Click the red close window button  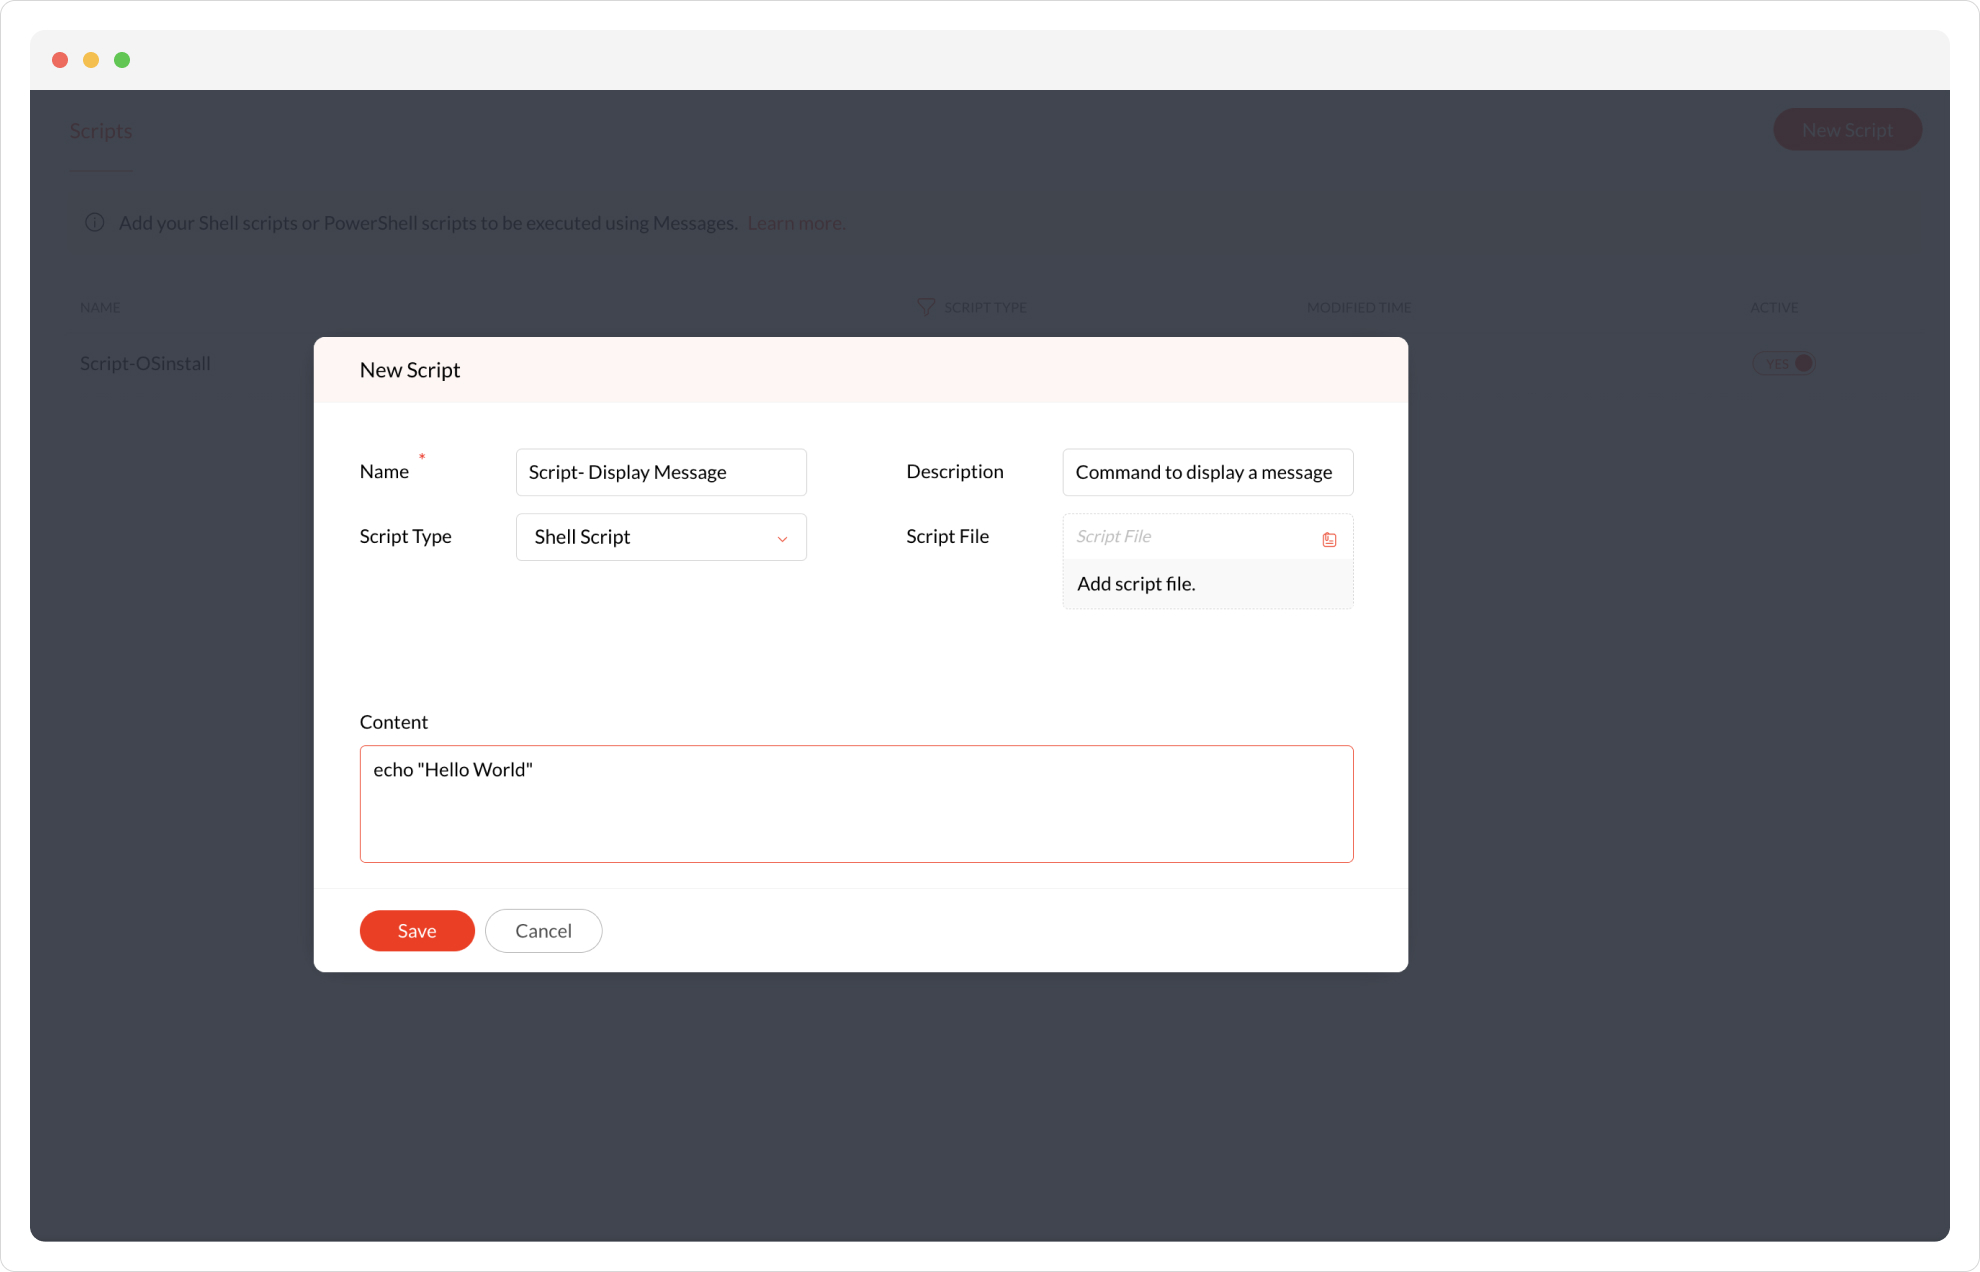[60, 60]
